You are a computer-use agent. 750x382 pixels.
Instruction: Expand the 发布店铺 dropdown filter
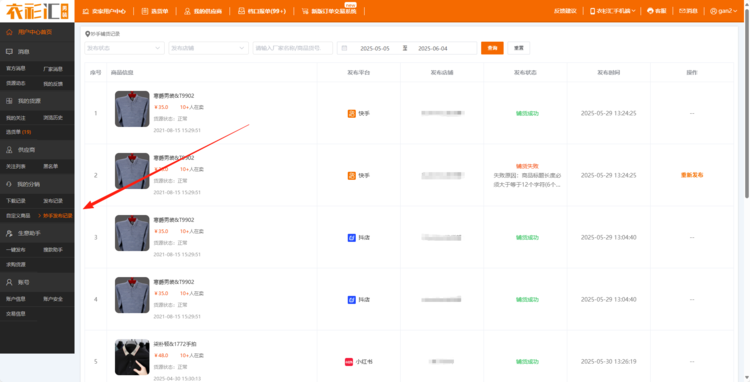click(209, 48)
